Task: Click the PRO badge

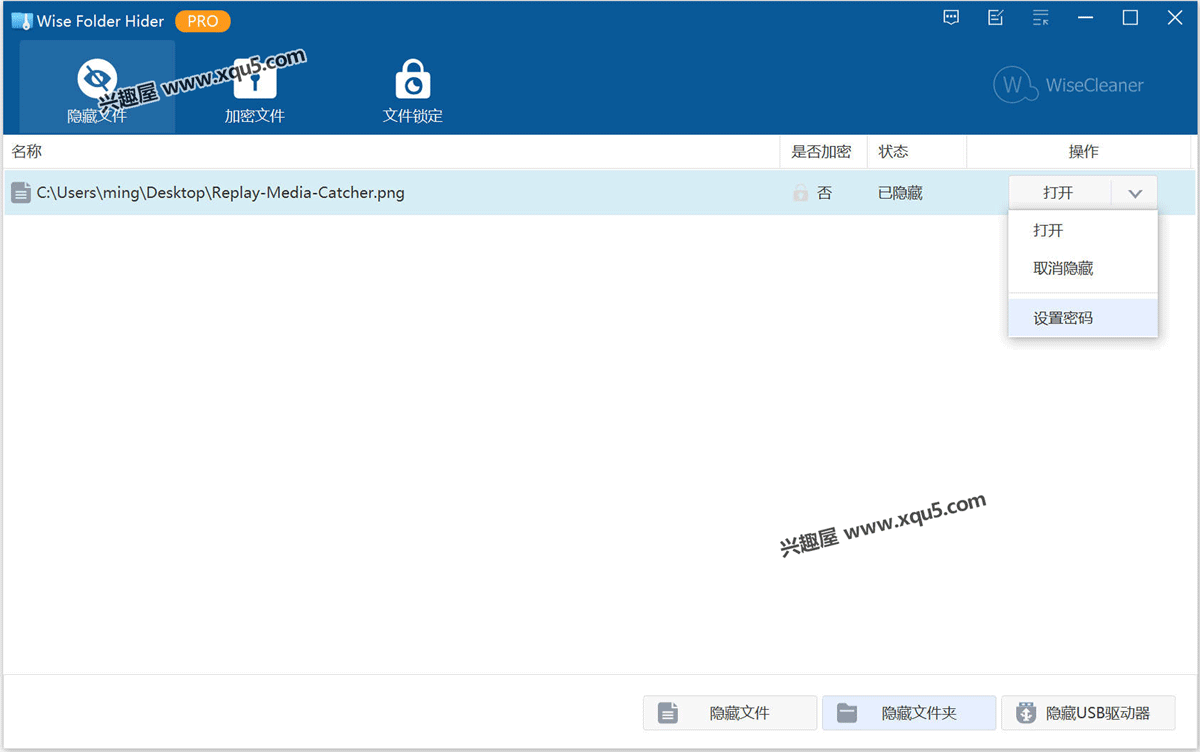Action: pos(203,21)
